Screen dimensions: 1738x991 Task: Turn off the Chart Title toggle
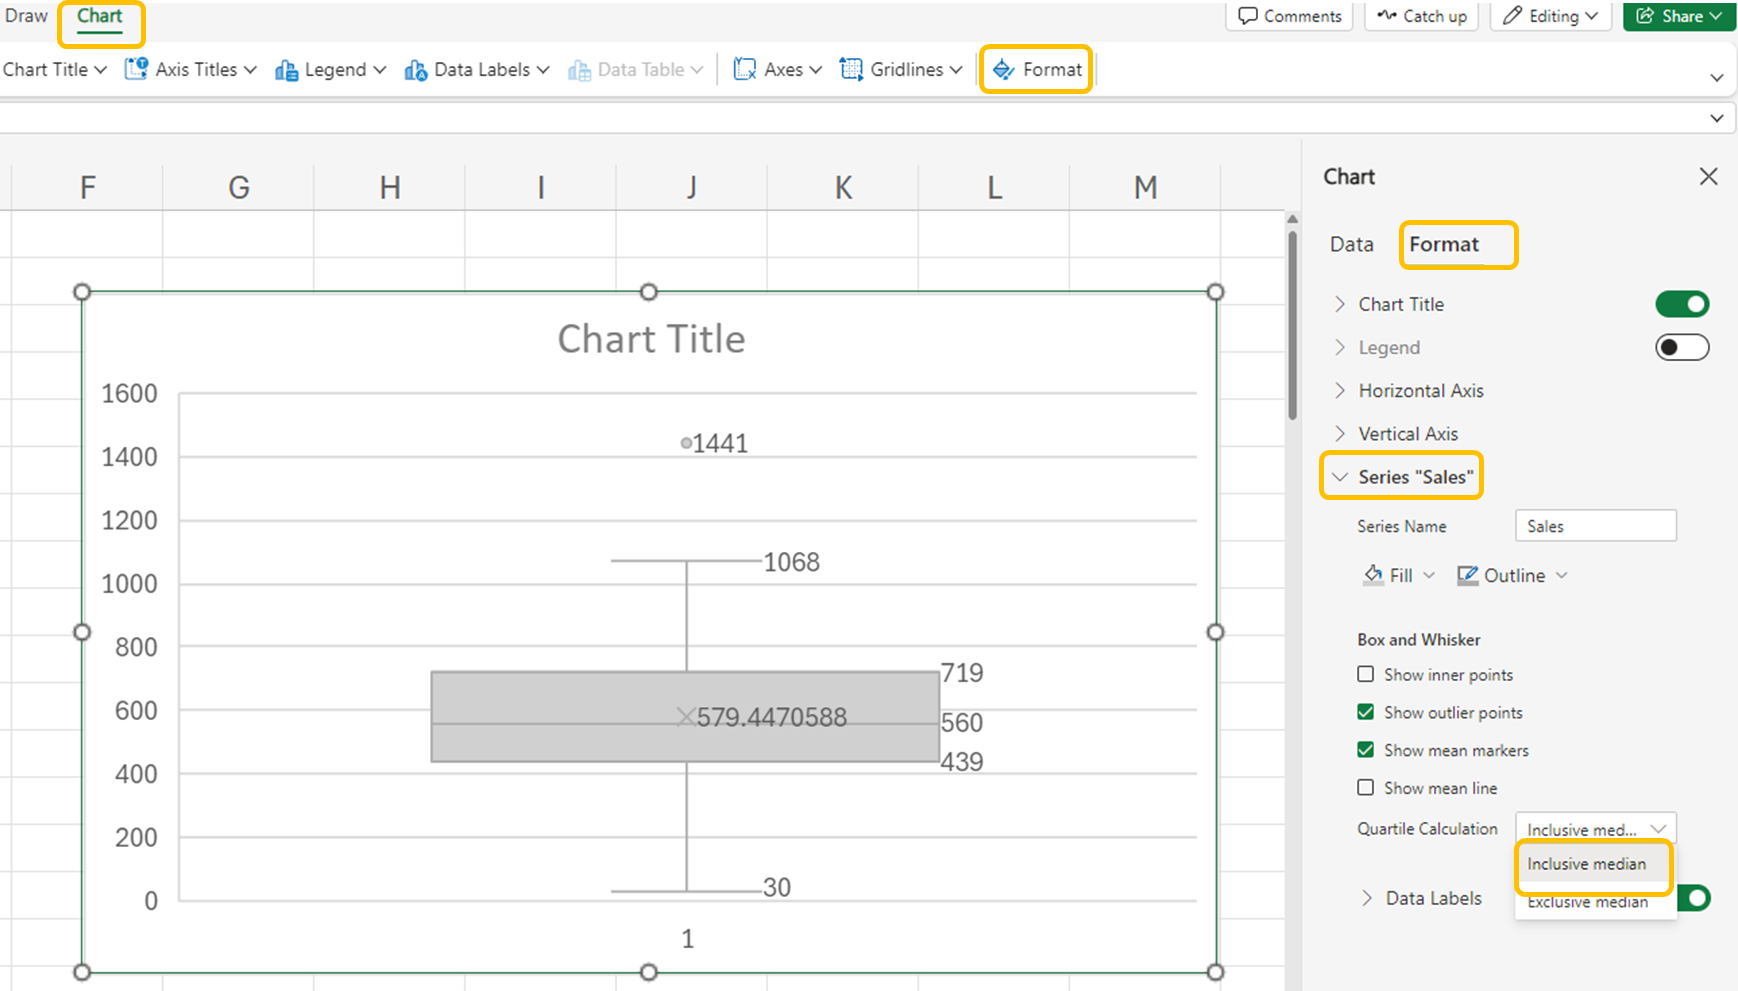click(1682, 304)
